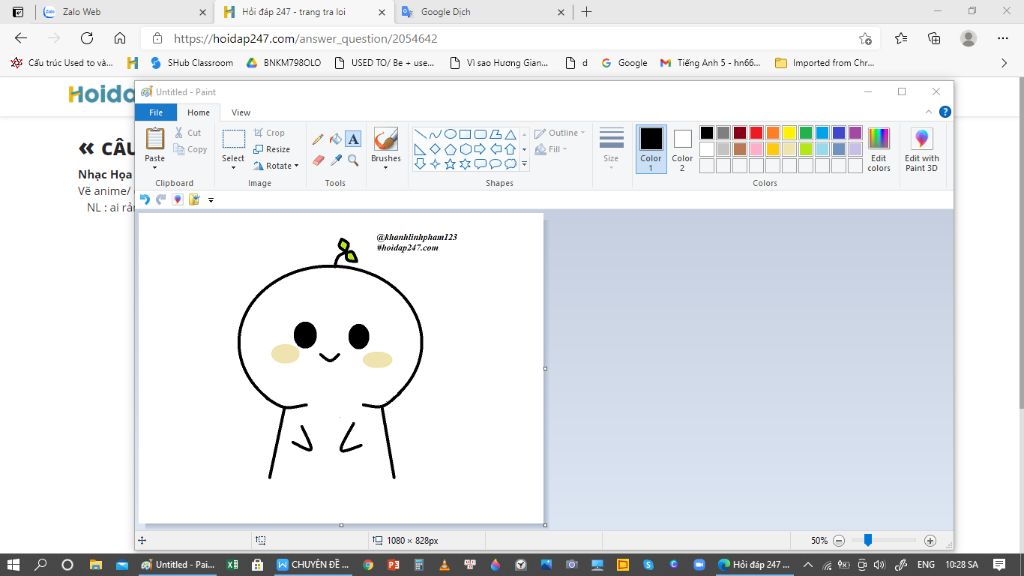The height and width of the screenshot is (576, 1024).
Task: Click the Redo arrow in quick access toolbar
Action: pos(161,199)
